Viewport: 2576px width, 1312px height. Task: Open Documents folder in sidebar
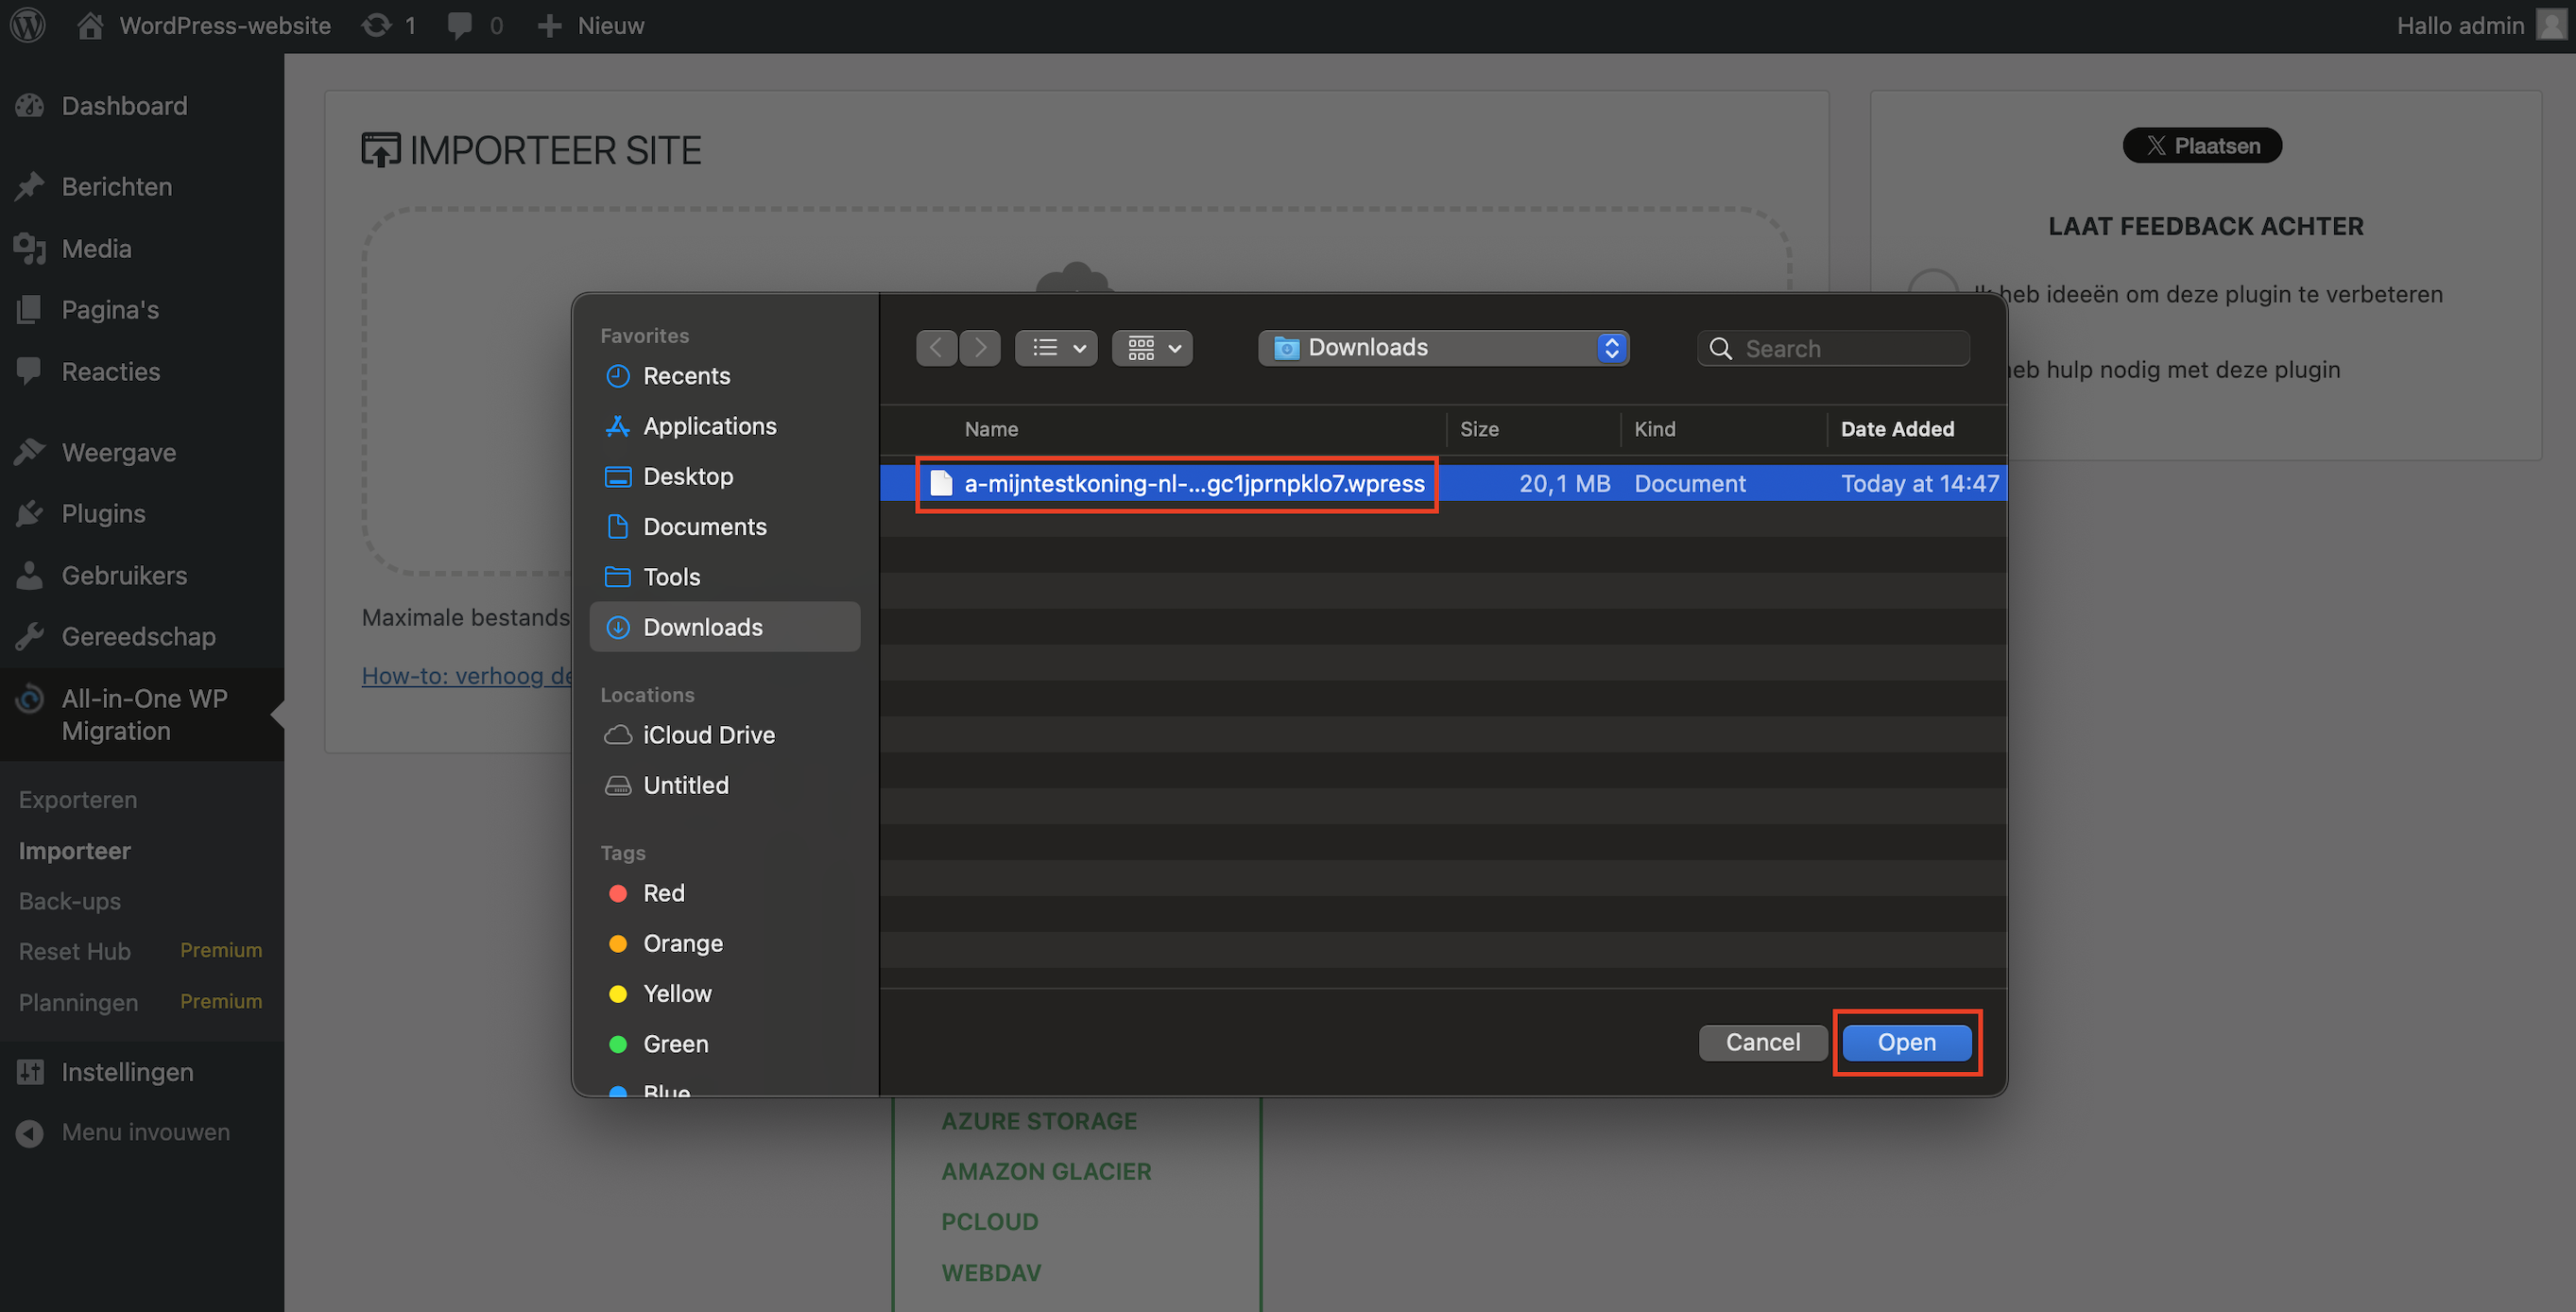point(704,527)
